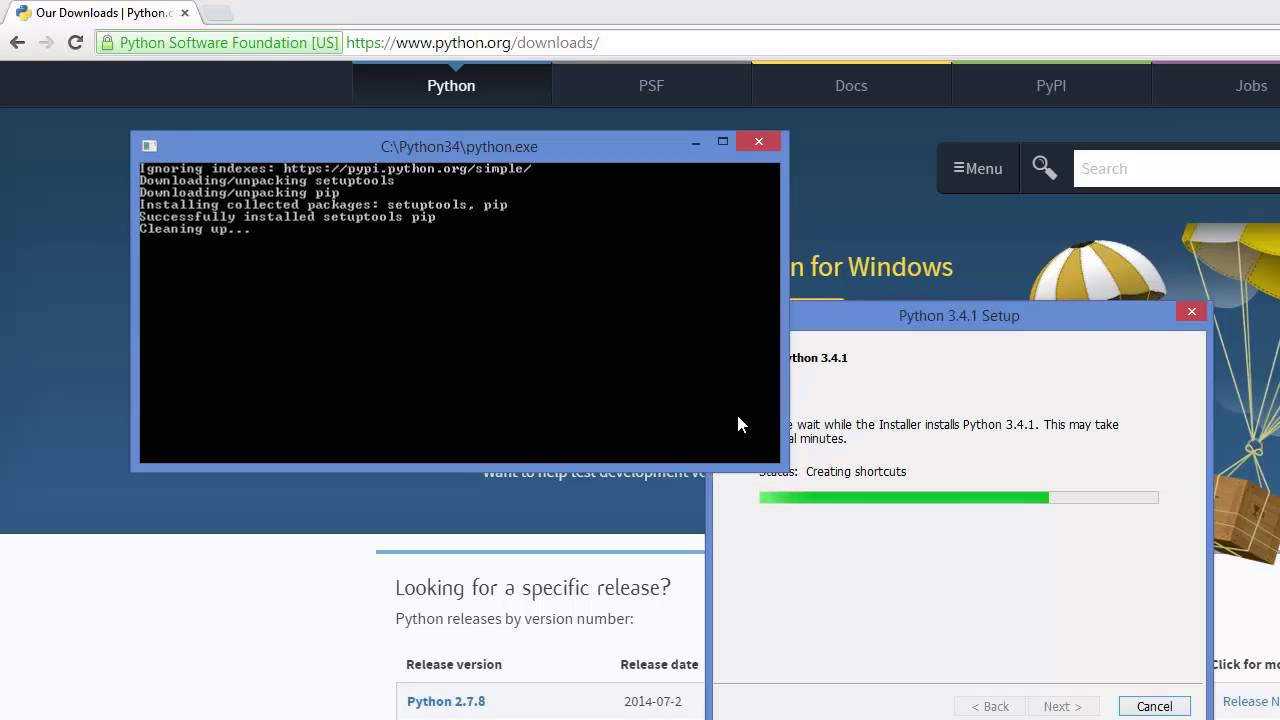Click the 'Python Software Foundation [US]' certificate label
This screenshot has height=720, width=1280.
click(x=229, y=42)
